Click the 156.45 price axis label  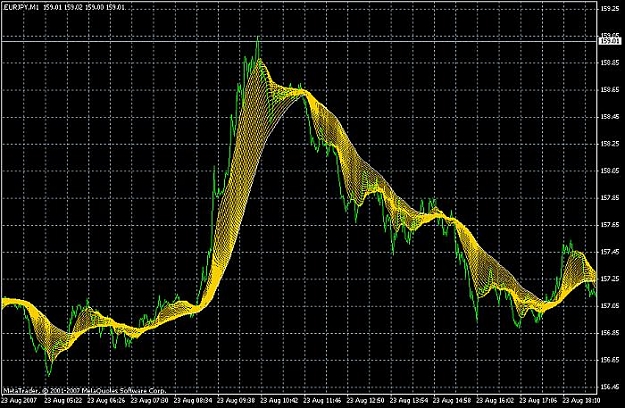610,386
